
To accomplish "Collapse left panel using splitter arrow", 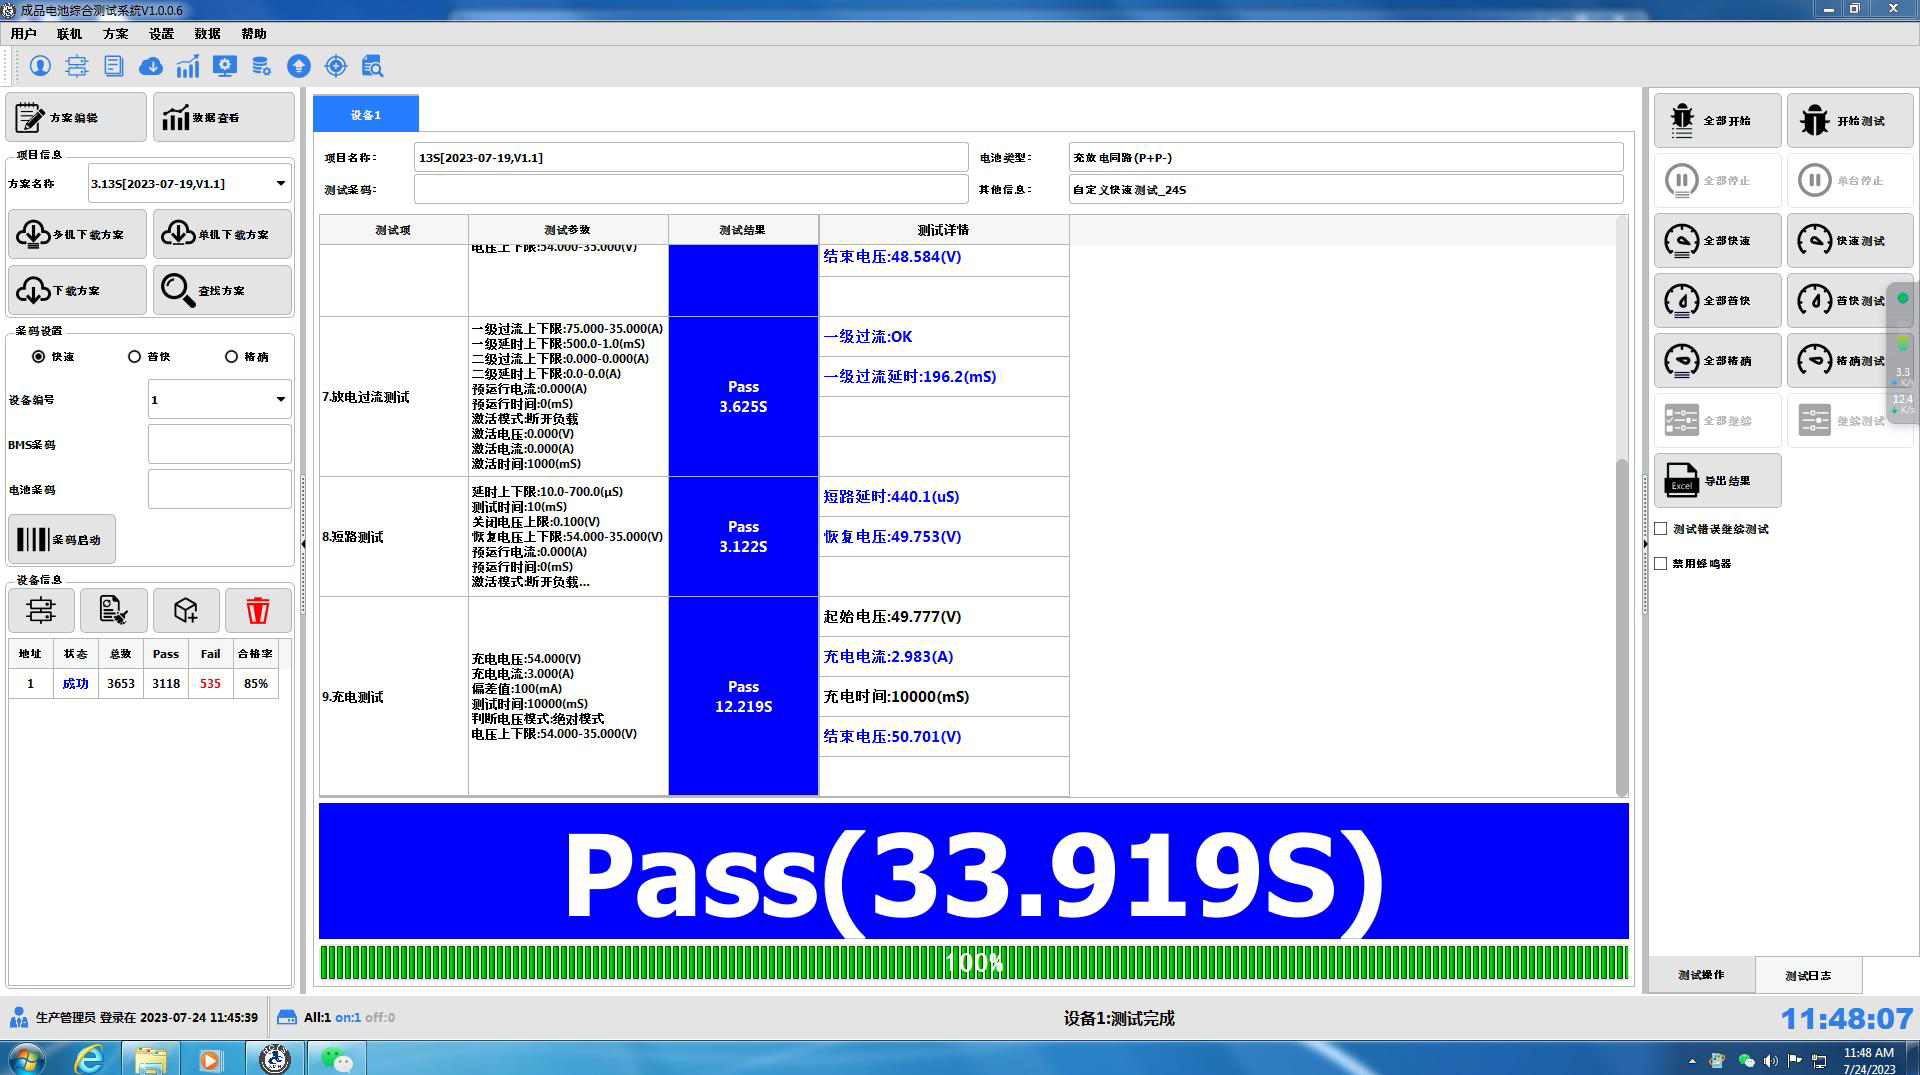I will point(304,544).
